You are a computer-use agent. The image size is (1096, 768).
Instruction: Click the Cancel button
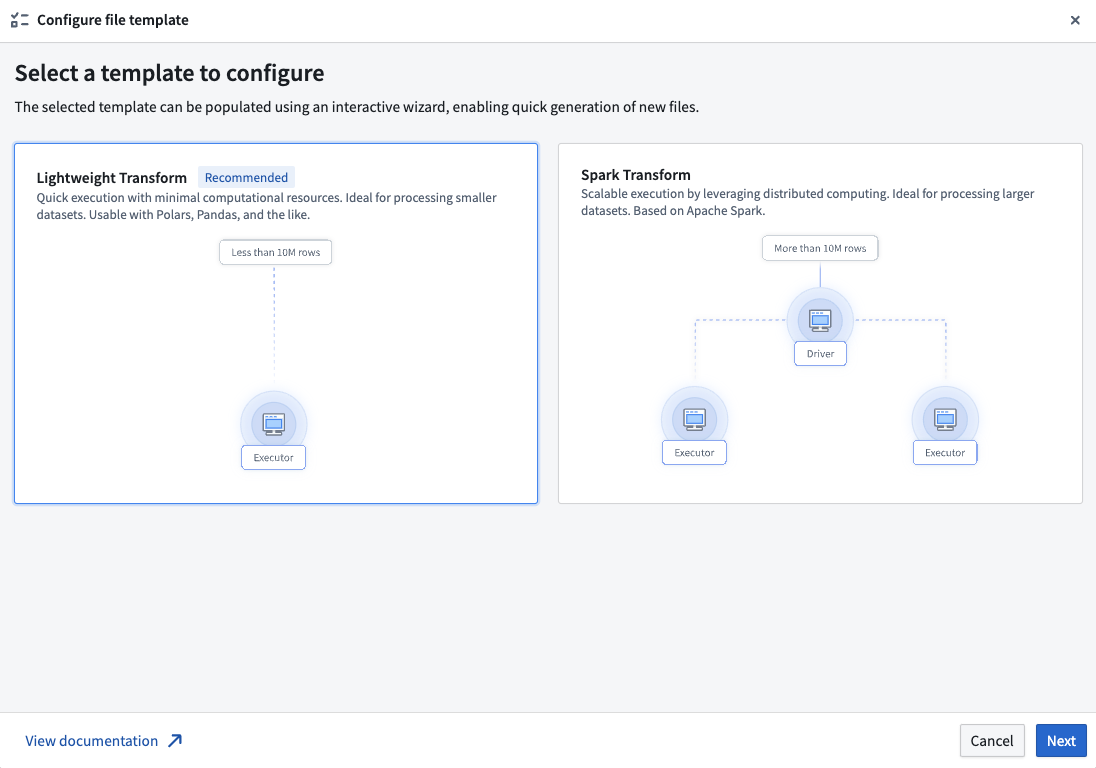click(992, 741)
